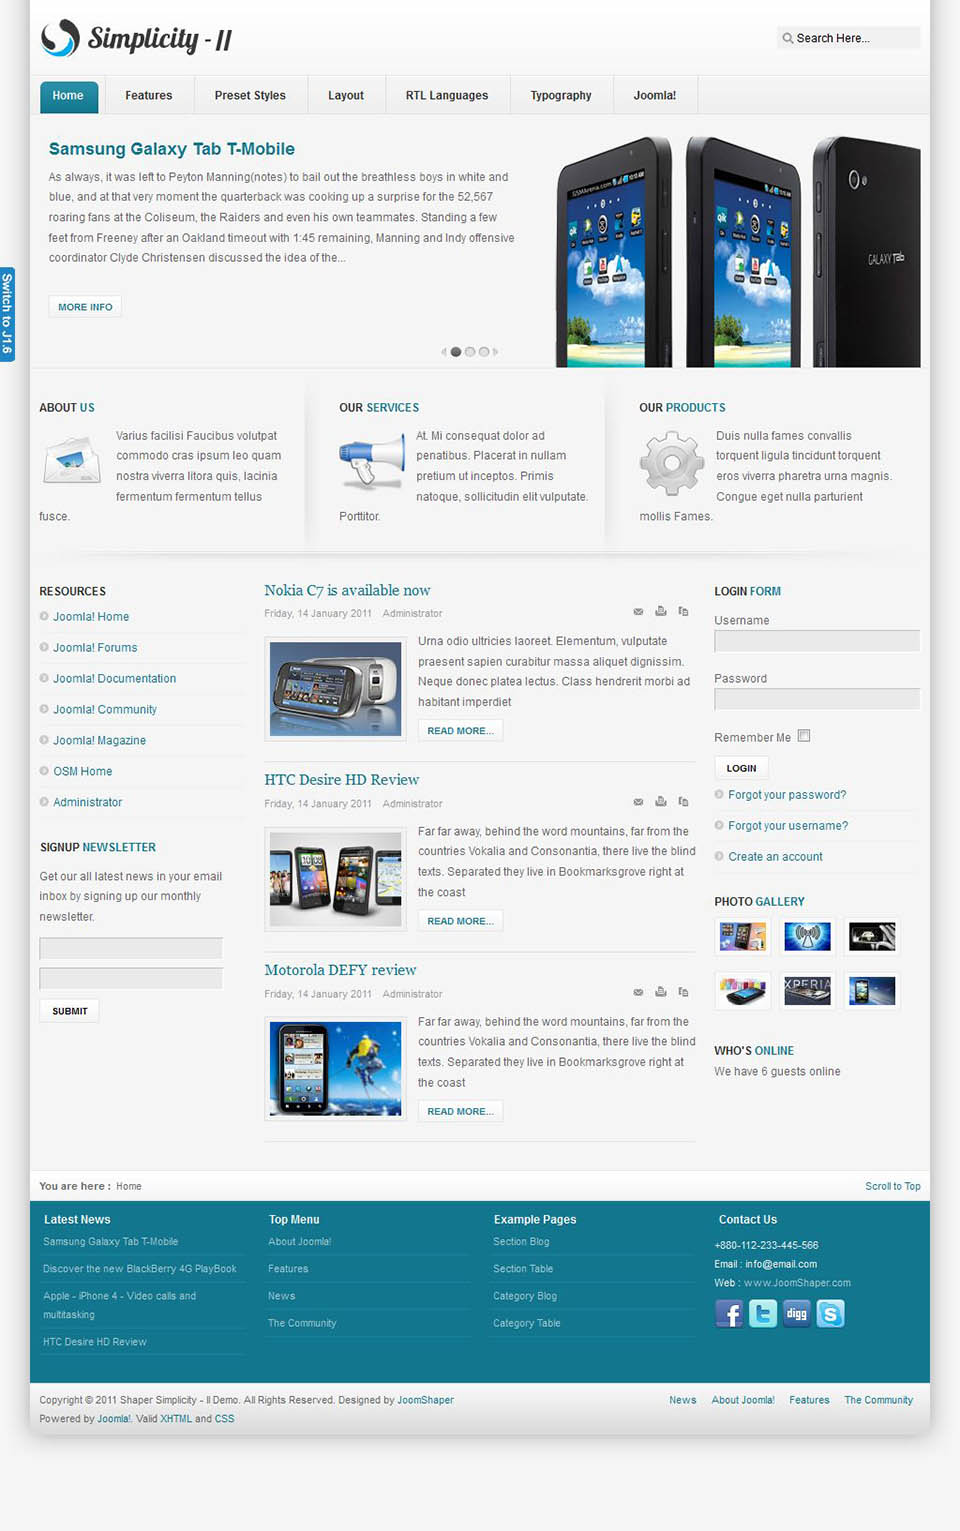Click the LOGIN button
Image resolution: width=960 pixels, height=1531 pixels.
pos(741,768)
